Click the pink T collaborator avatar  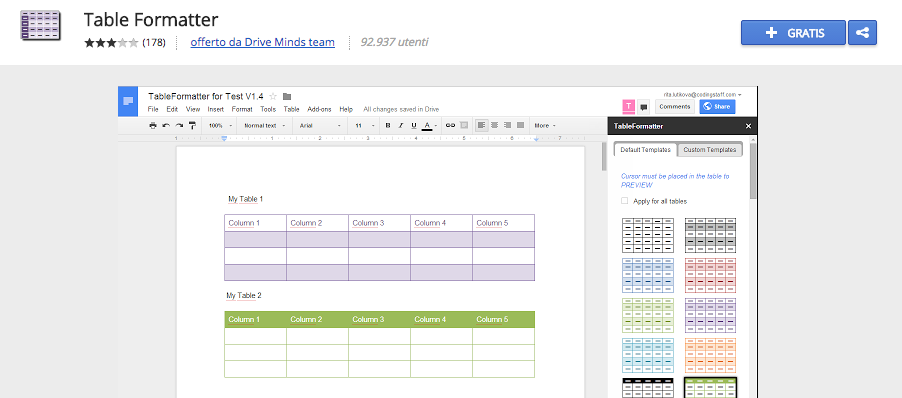(x=628, y=106)
